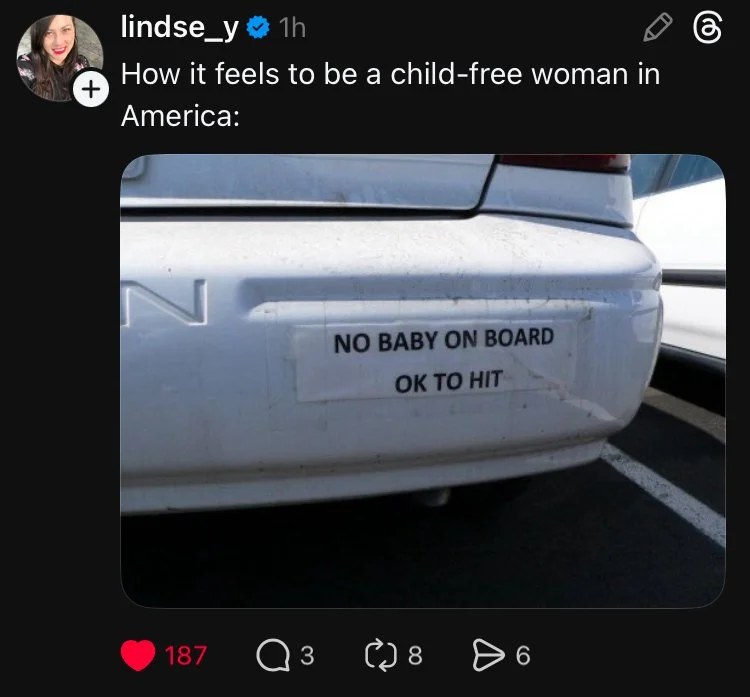Open the reply bubble icon

click(x=273, y=655)
